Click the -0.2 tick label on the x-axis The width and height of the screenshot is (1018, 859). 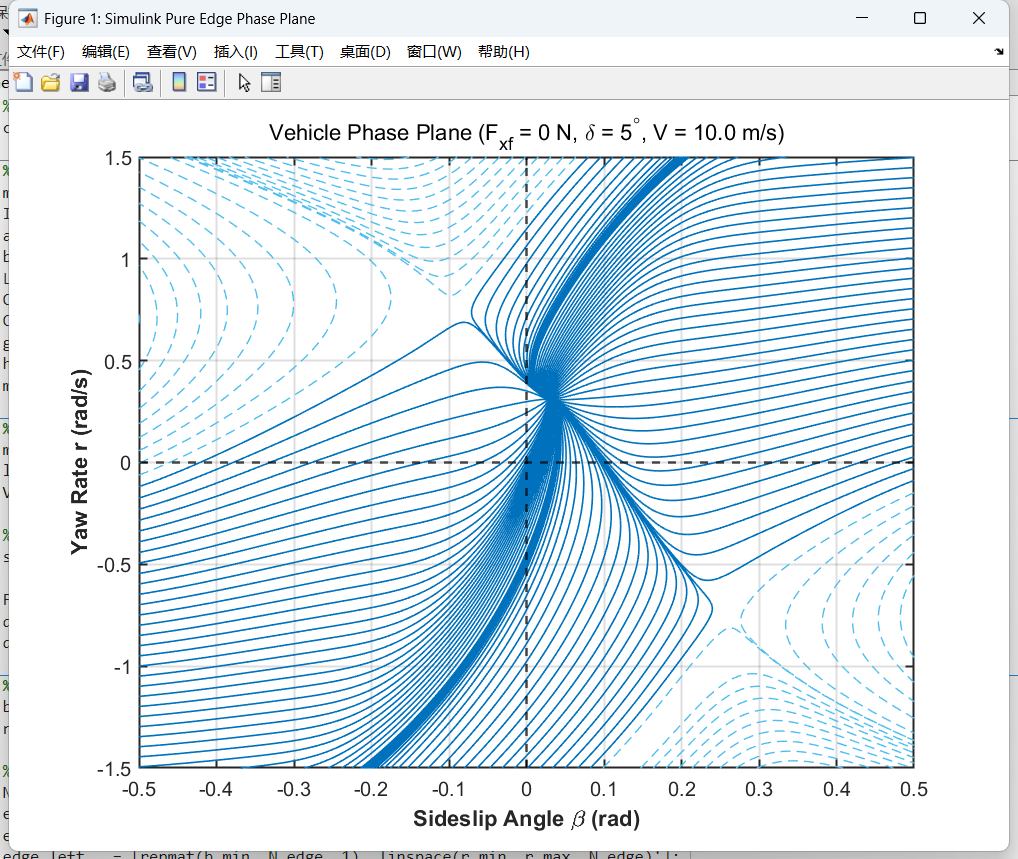[371, 790]
